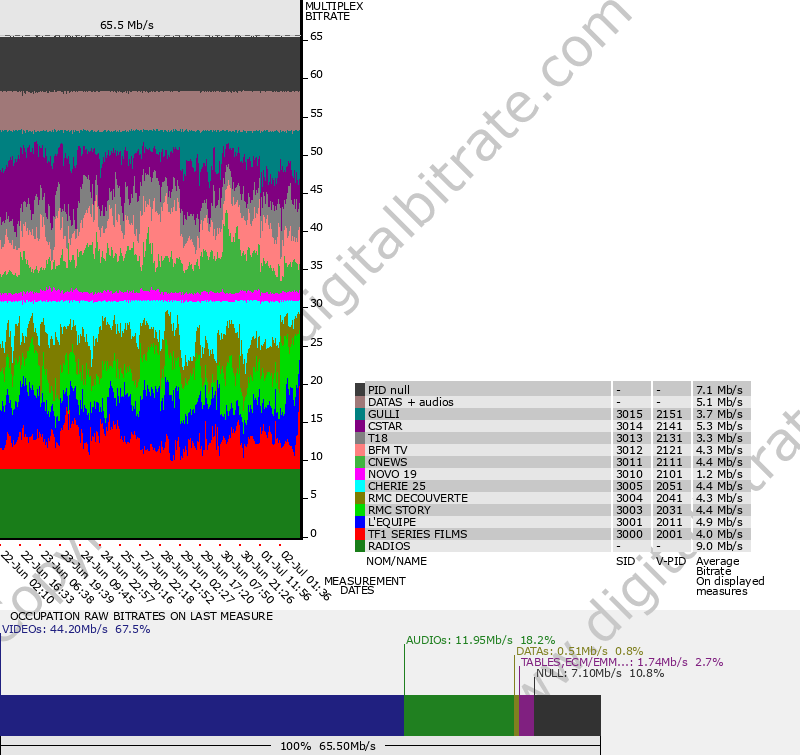Click the 'CHERIE 25' channel name

click(x=397, y=486)
